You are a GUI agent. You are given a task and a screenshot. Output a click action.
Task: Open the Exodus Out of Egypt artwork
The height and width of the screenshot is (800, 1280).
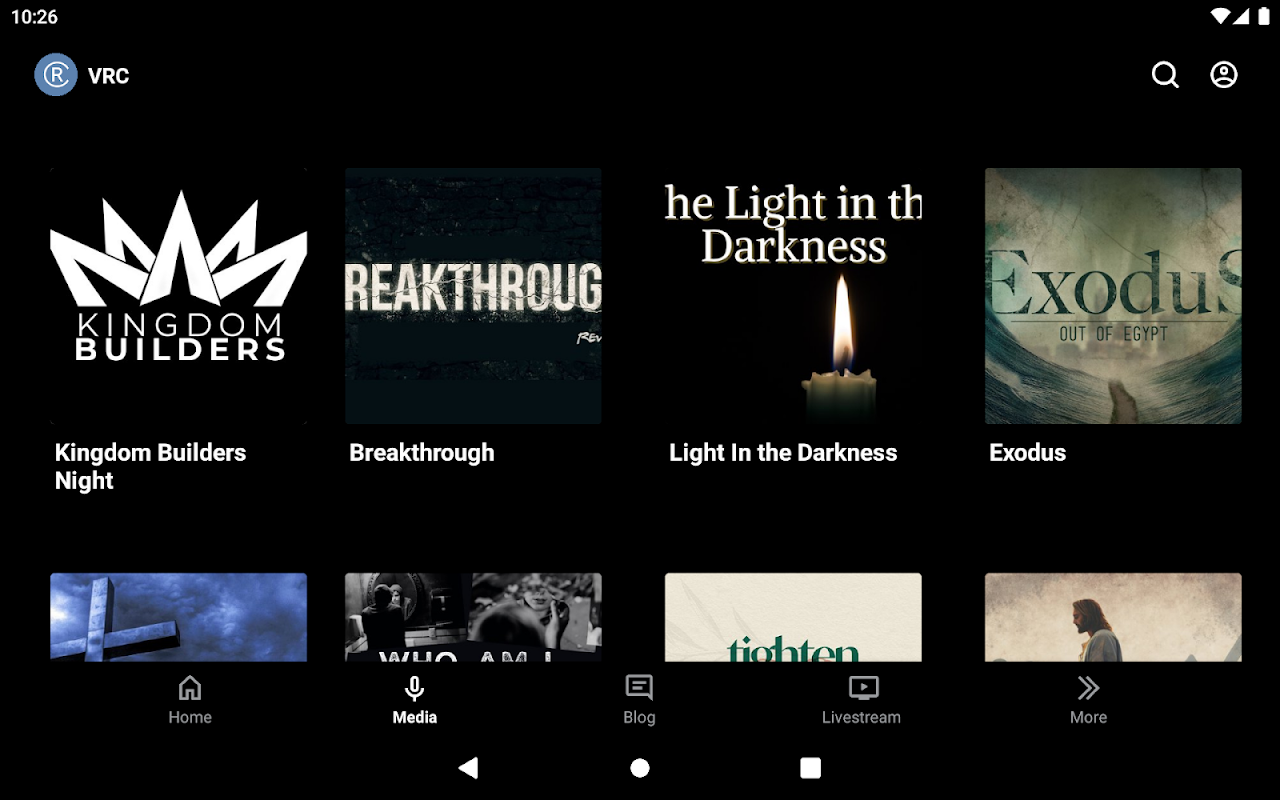tap(1113, 296)
